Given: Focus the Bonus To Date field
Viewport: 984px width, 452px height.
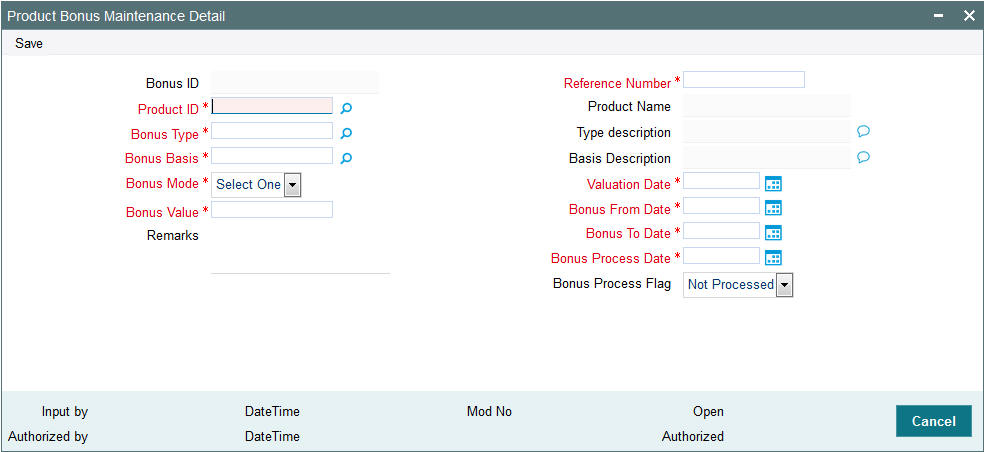Looking at the screenshot, I should (x=722, y=230).
